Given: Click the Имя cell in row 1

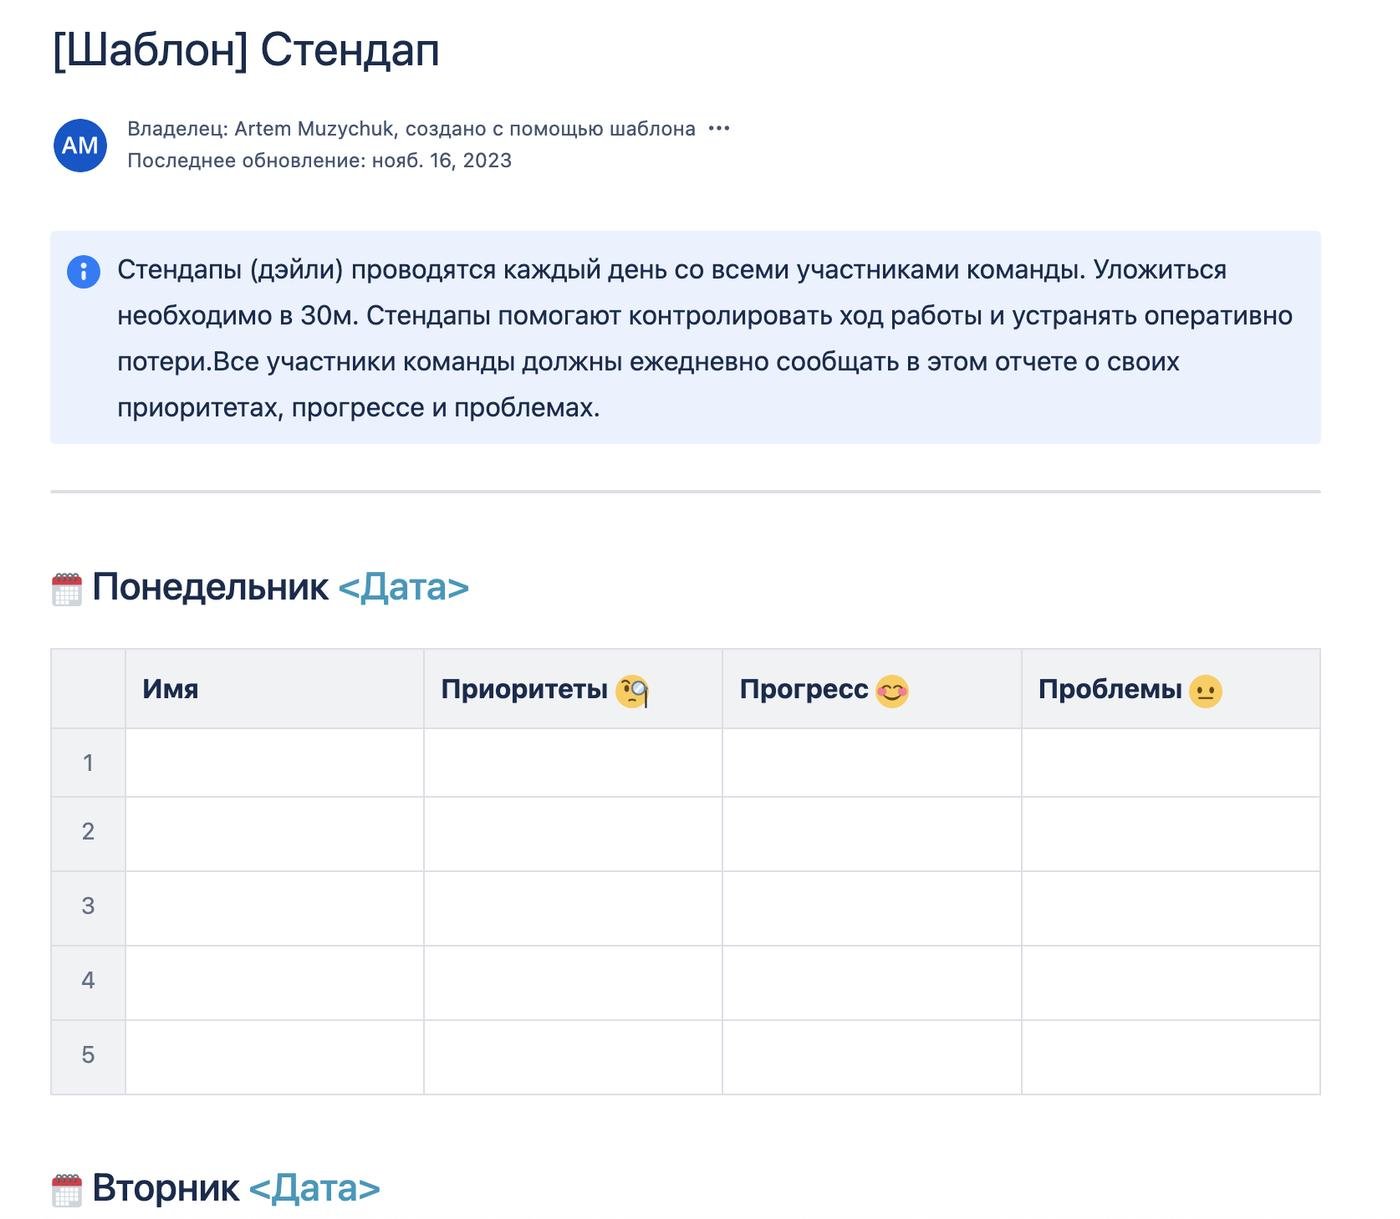Looking at the screenshot, I should [x=274, y=763].
